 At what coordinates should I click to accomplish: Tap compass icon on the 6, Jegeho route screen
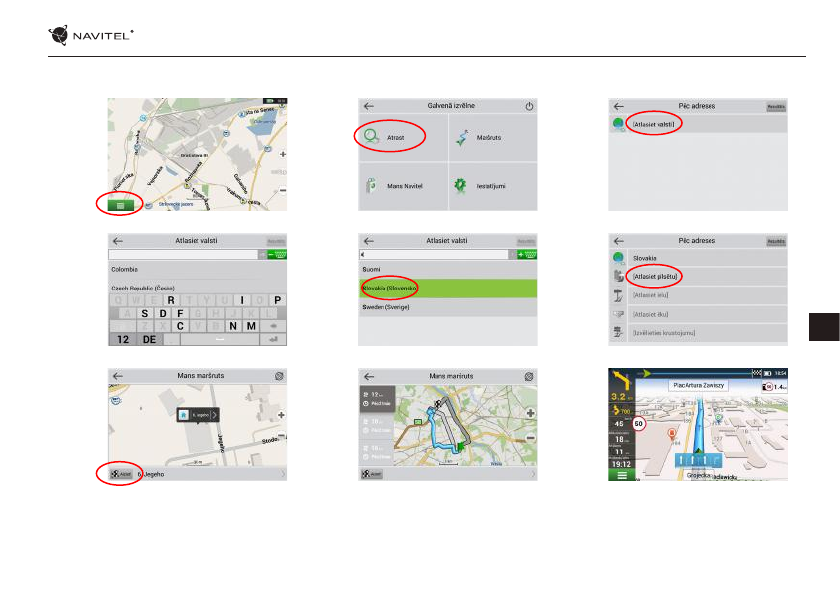coord(279,376)
